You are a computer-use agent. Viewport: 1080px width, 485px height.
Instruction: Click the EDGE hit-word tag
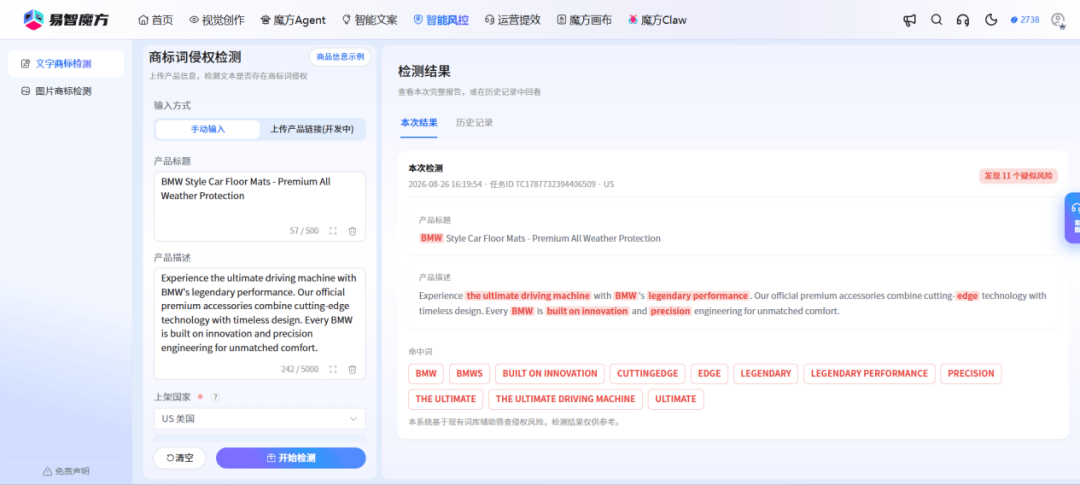709,373
